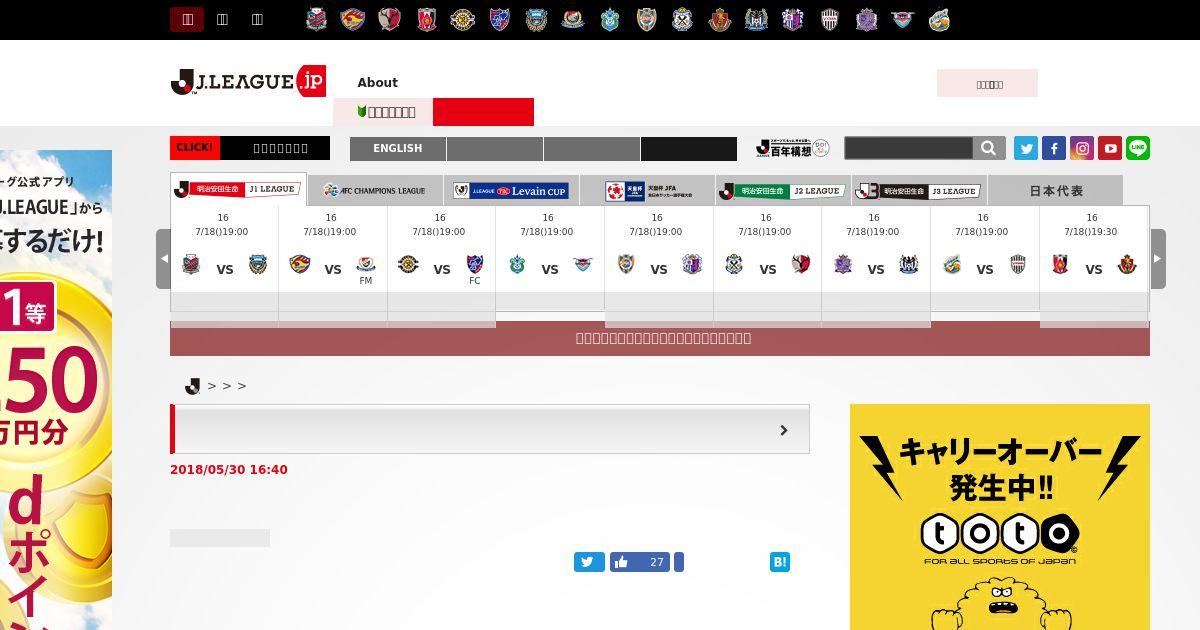Click the date 2018/05/30 16:40

click(x=229, y=470)
